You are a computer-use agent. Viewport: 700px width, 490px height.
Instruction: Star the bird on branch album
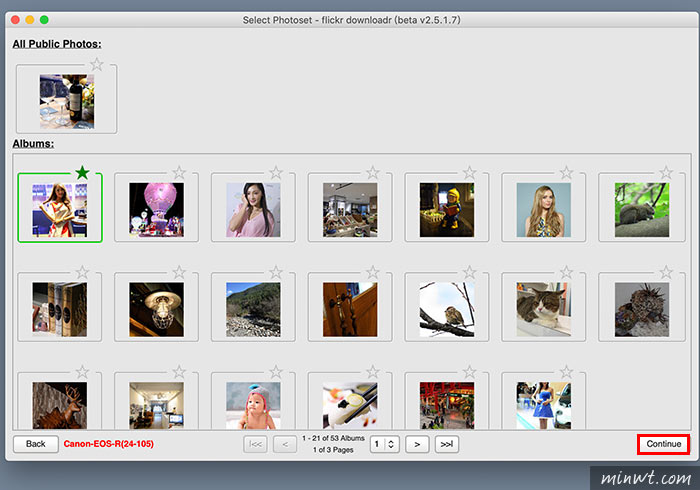(470, 272)
